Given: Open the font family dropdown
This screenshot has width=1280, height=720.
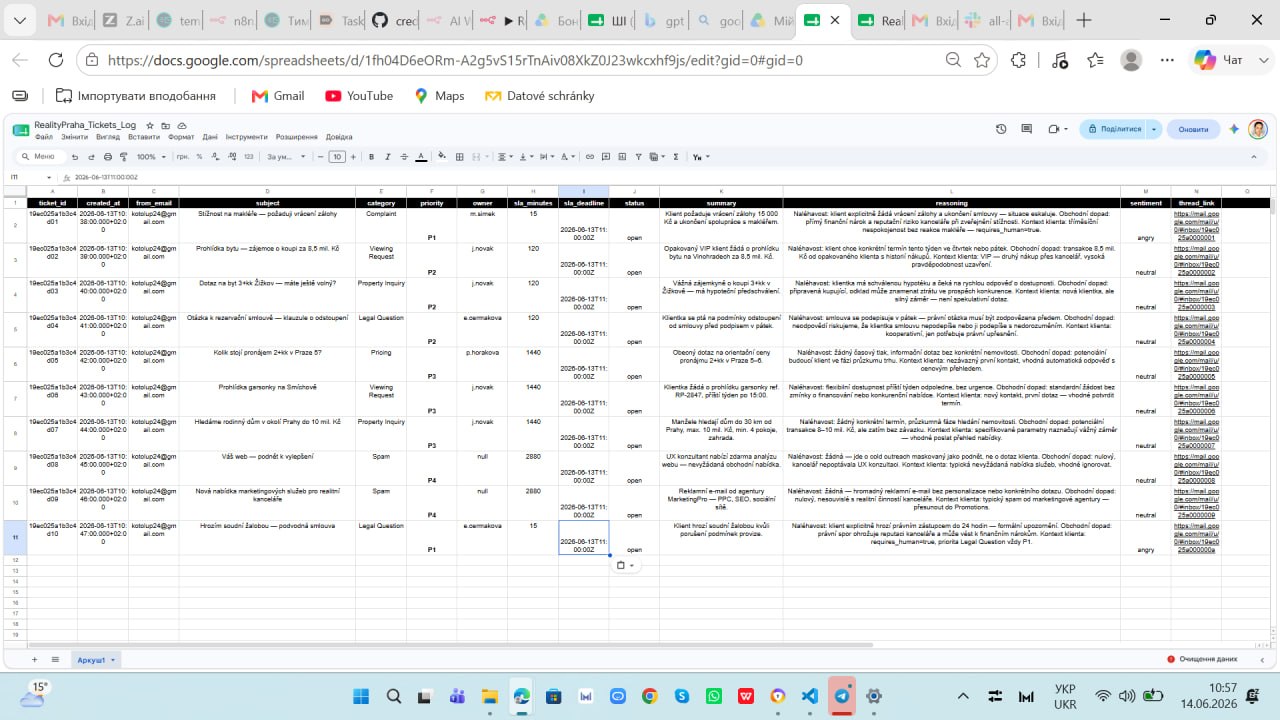Looking at the screenshot, I should [x=285, y=157].
